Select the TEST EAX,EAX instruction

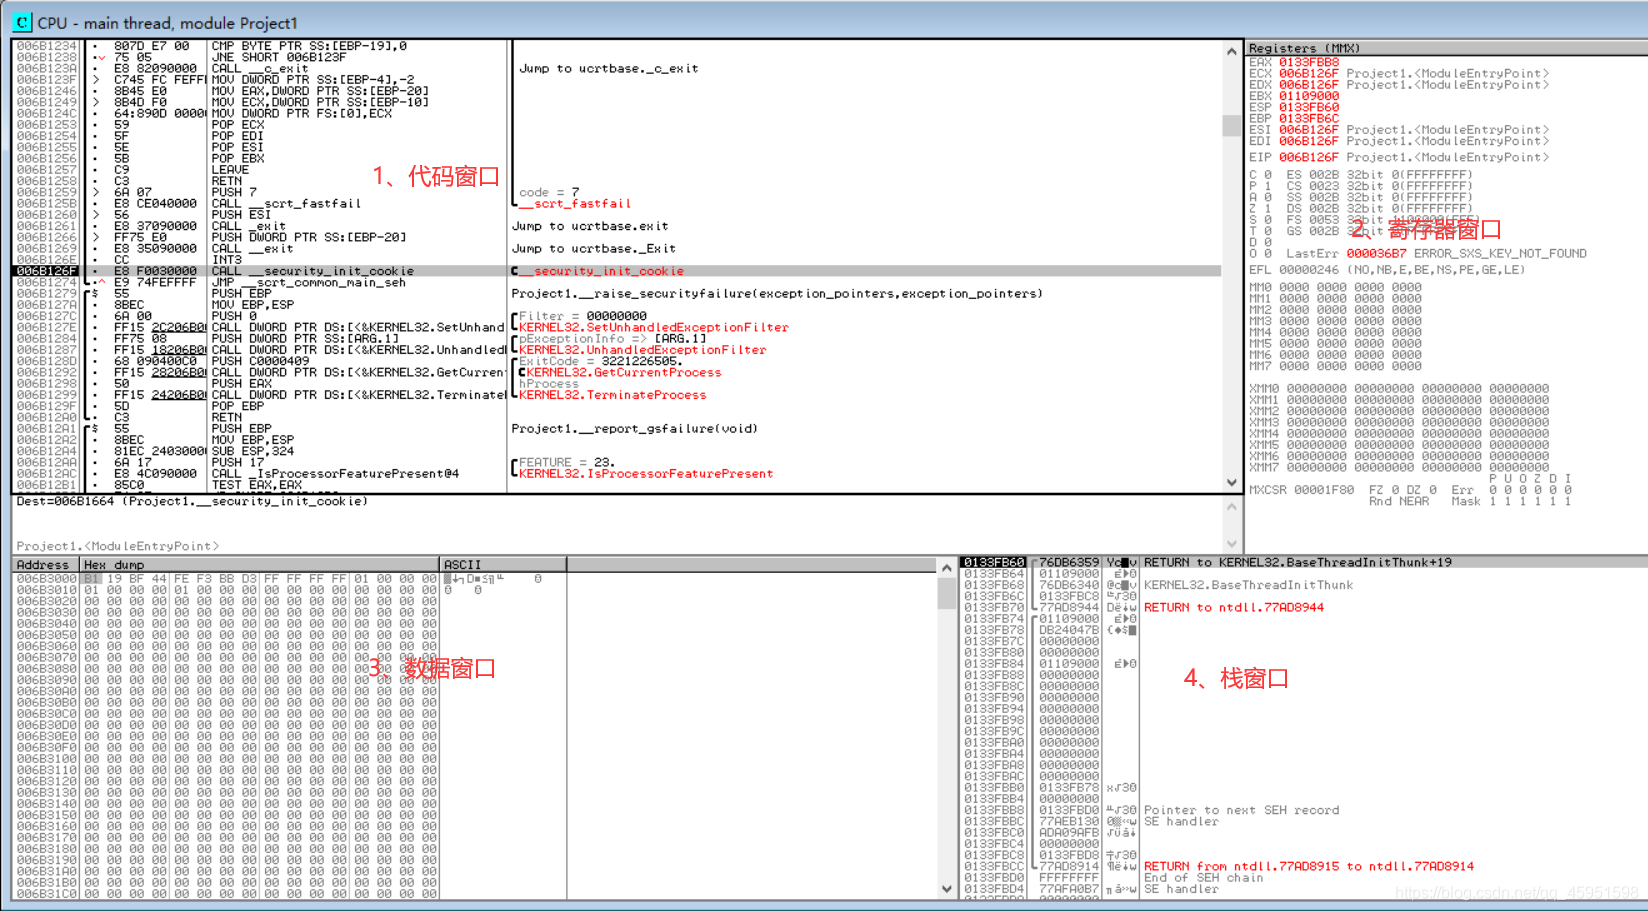[x=256, y=485]
